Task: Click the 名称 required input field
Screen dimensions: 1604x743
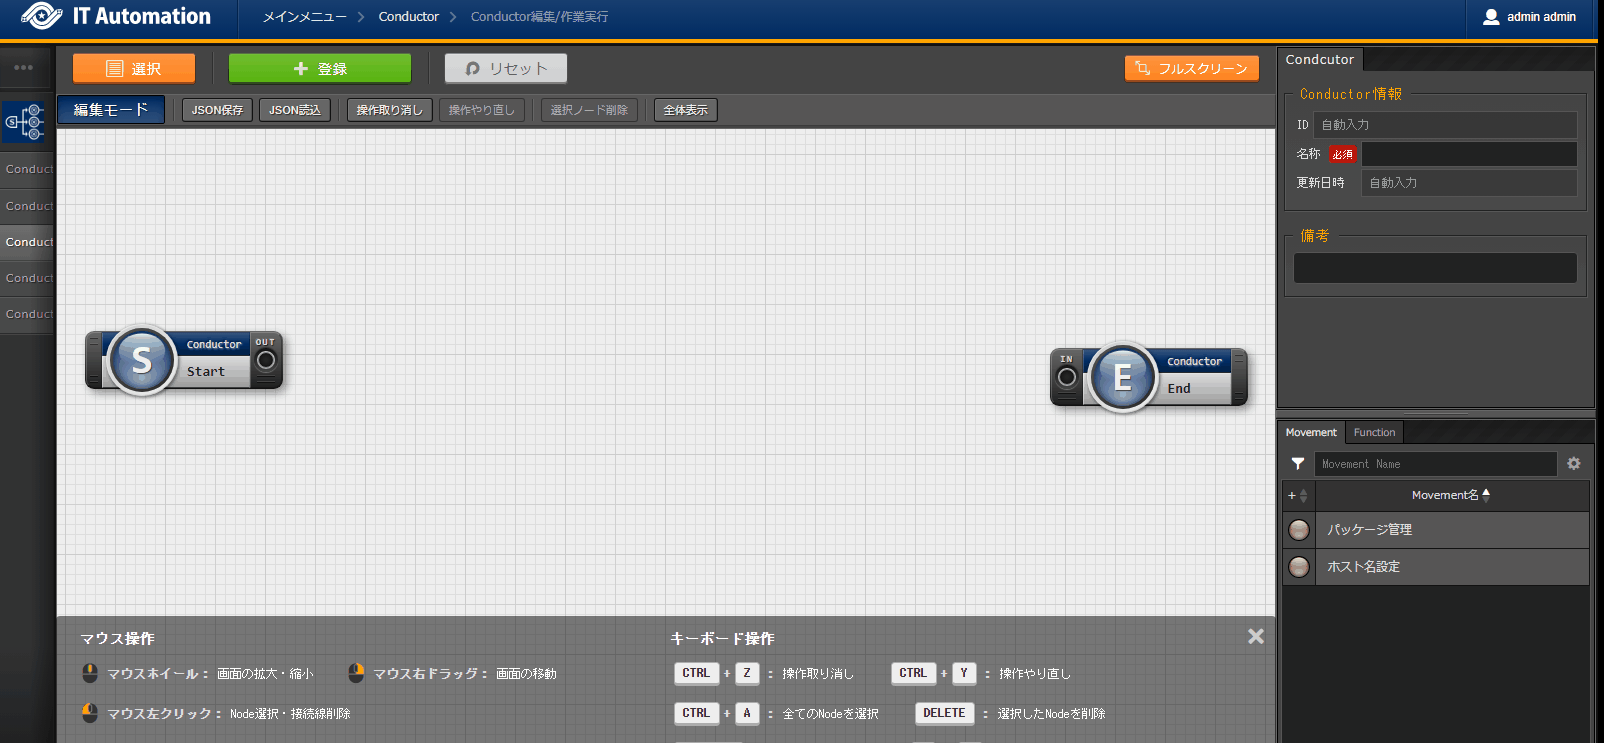Action: point(1468,154)
